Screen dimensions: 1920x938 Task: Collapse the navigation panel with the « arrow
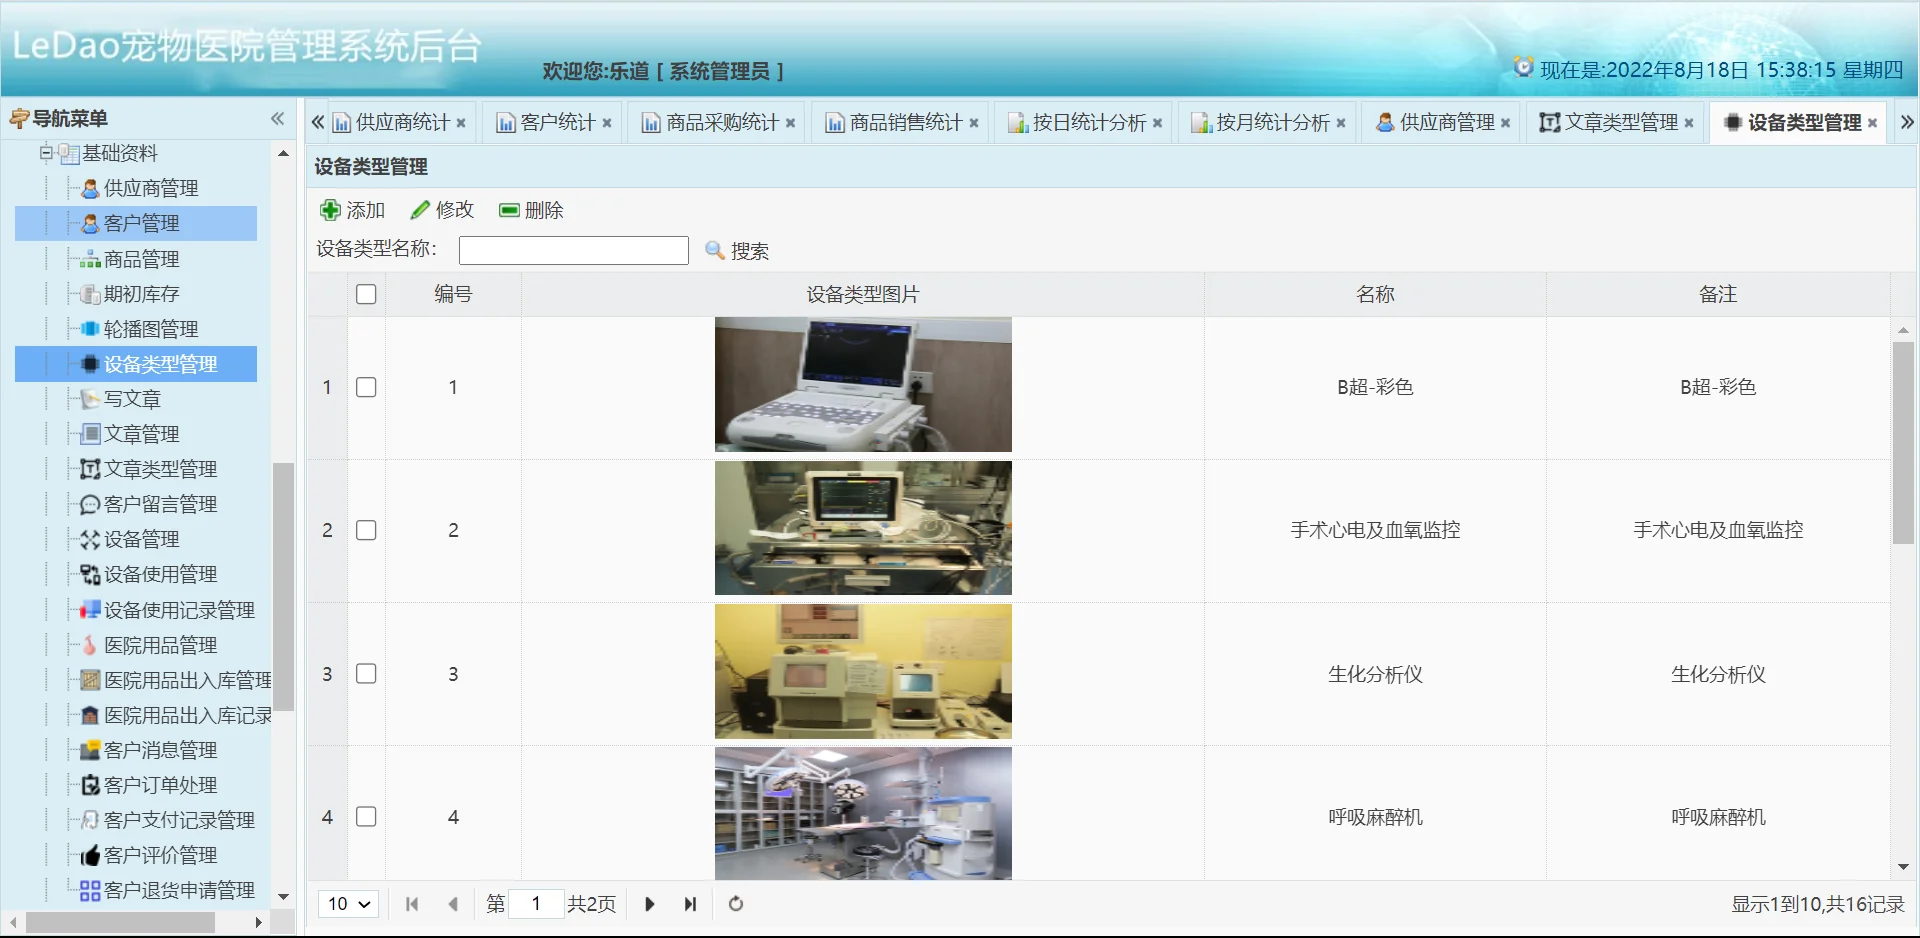[277, 119]
